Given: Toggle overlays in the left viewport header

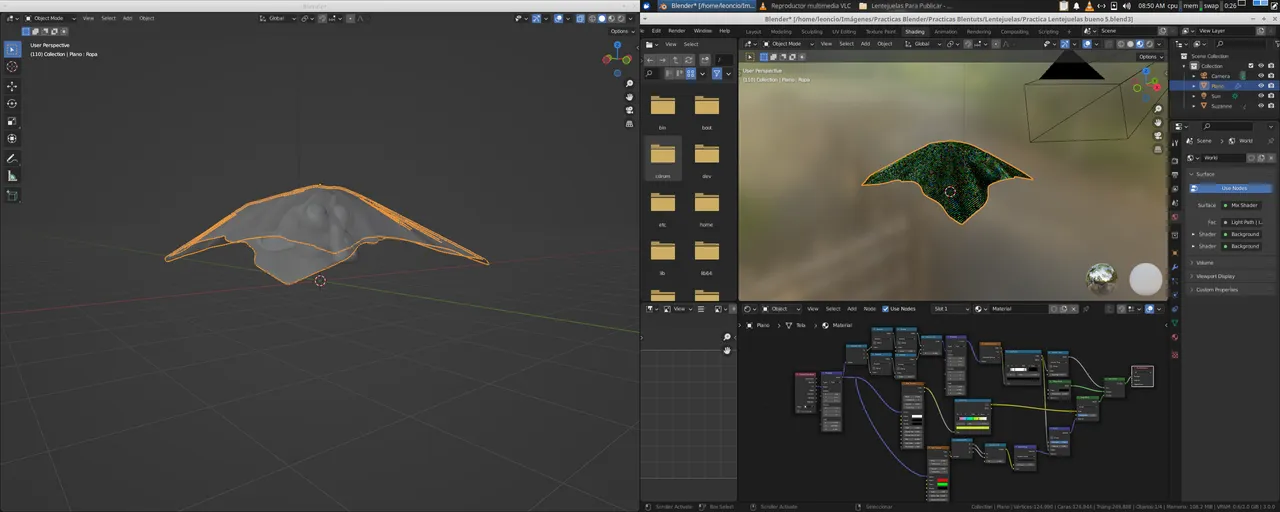Looking at the screenshot, I should coord(558,18).
